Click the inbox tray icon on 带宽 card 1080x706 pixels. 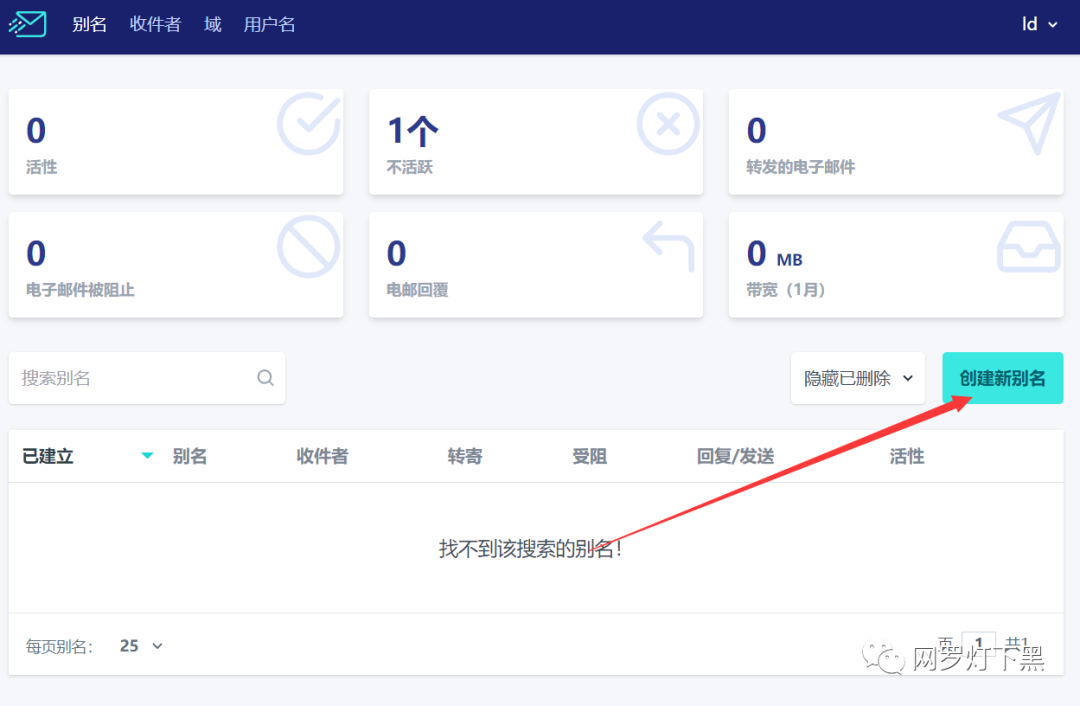1028,247
